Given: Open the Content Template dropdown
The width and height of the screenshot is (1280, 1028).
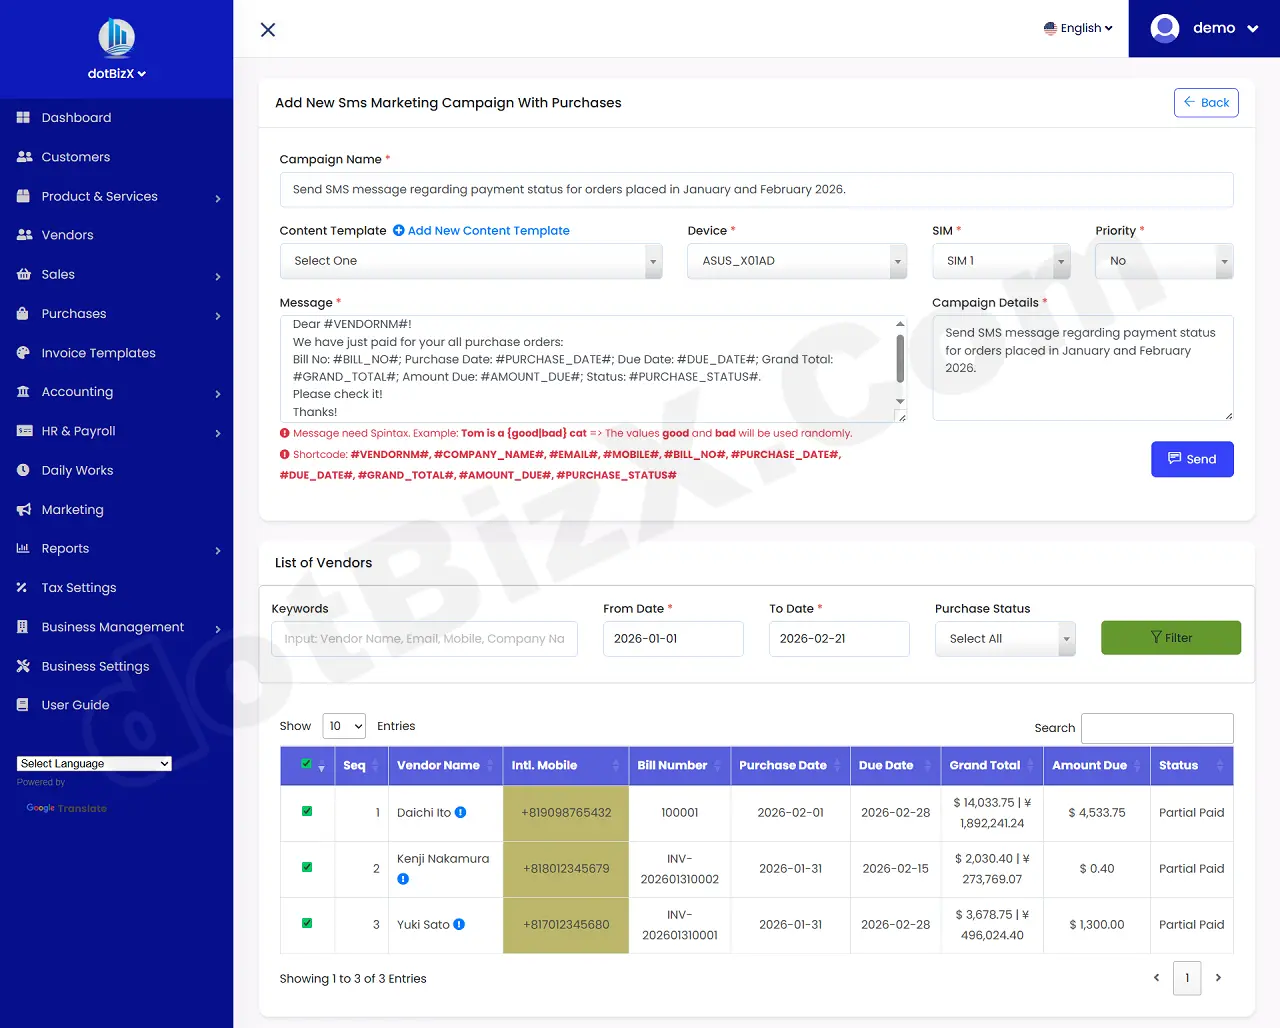Looking at the screenshot, I should coord(470,260).
